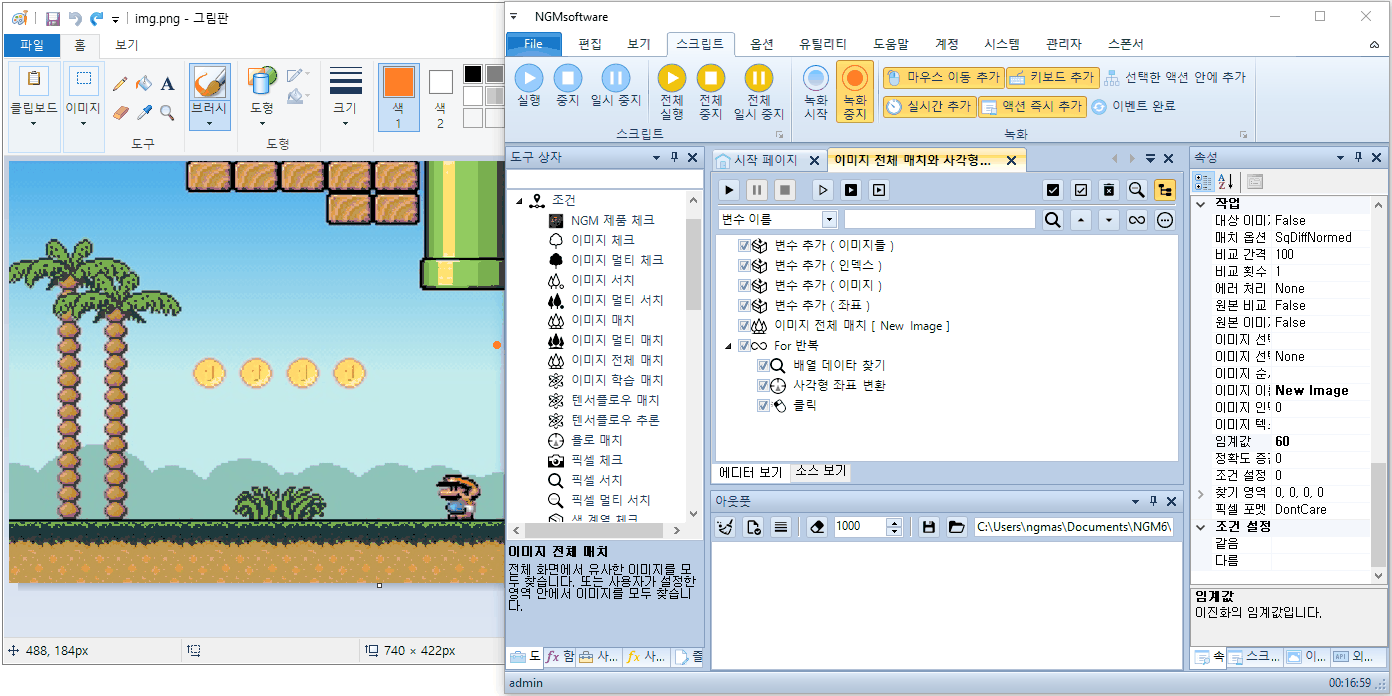Select the eraser tool in Paint
The image size is (1392, 696).
coord(120,112)
